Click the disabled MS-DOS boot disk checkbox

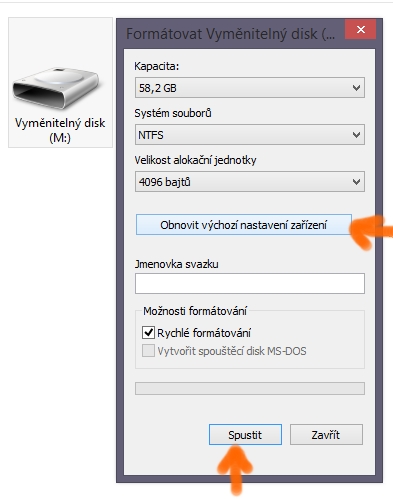148,351
